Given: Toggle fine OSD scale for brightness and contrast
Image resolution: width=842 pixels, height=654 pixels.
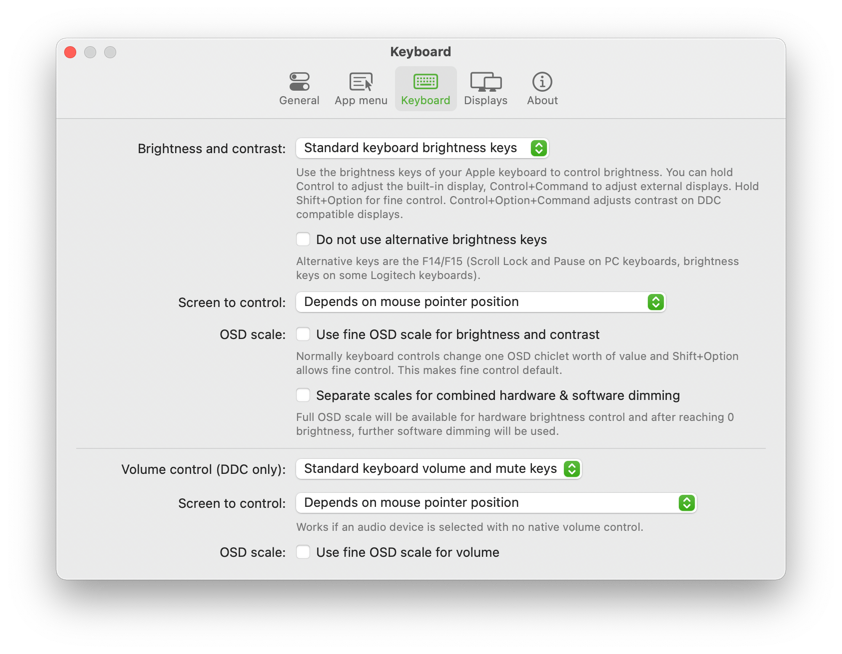Looking at the screenshot, I should point(303,335).
